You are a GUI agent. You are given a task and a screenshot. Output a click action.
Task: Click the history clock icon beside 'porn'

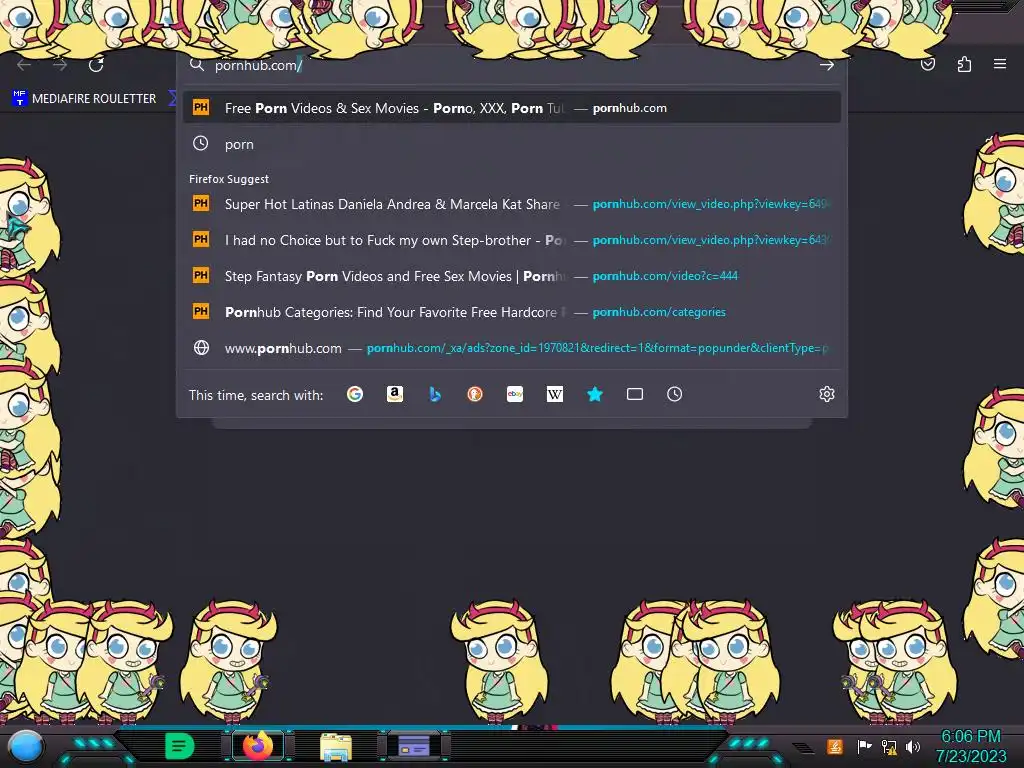click(200, 144)
